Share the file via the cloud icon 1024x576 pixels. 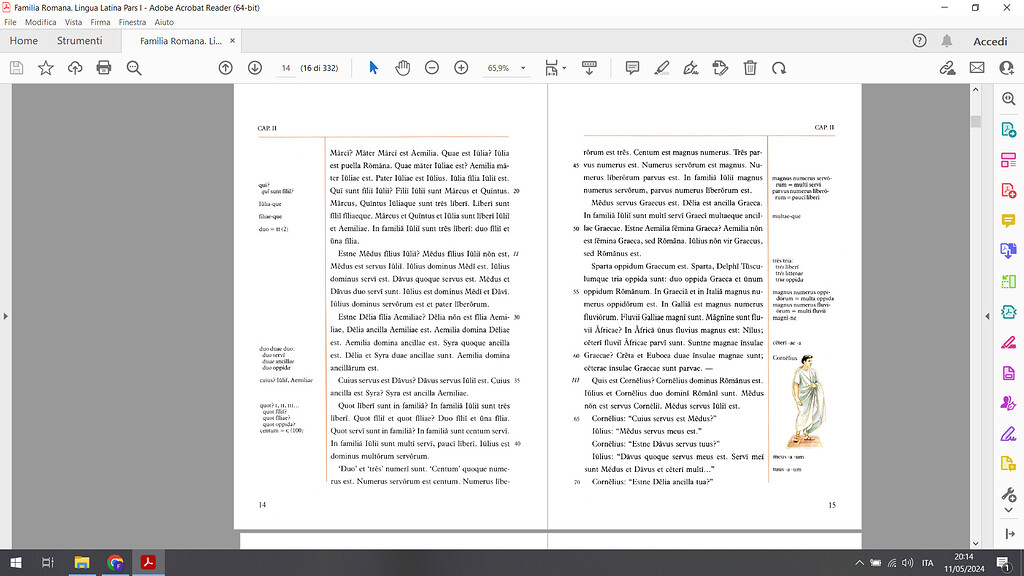948,67
